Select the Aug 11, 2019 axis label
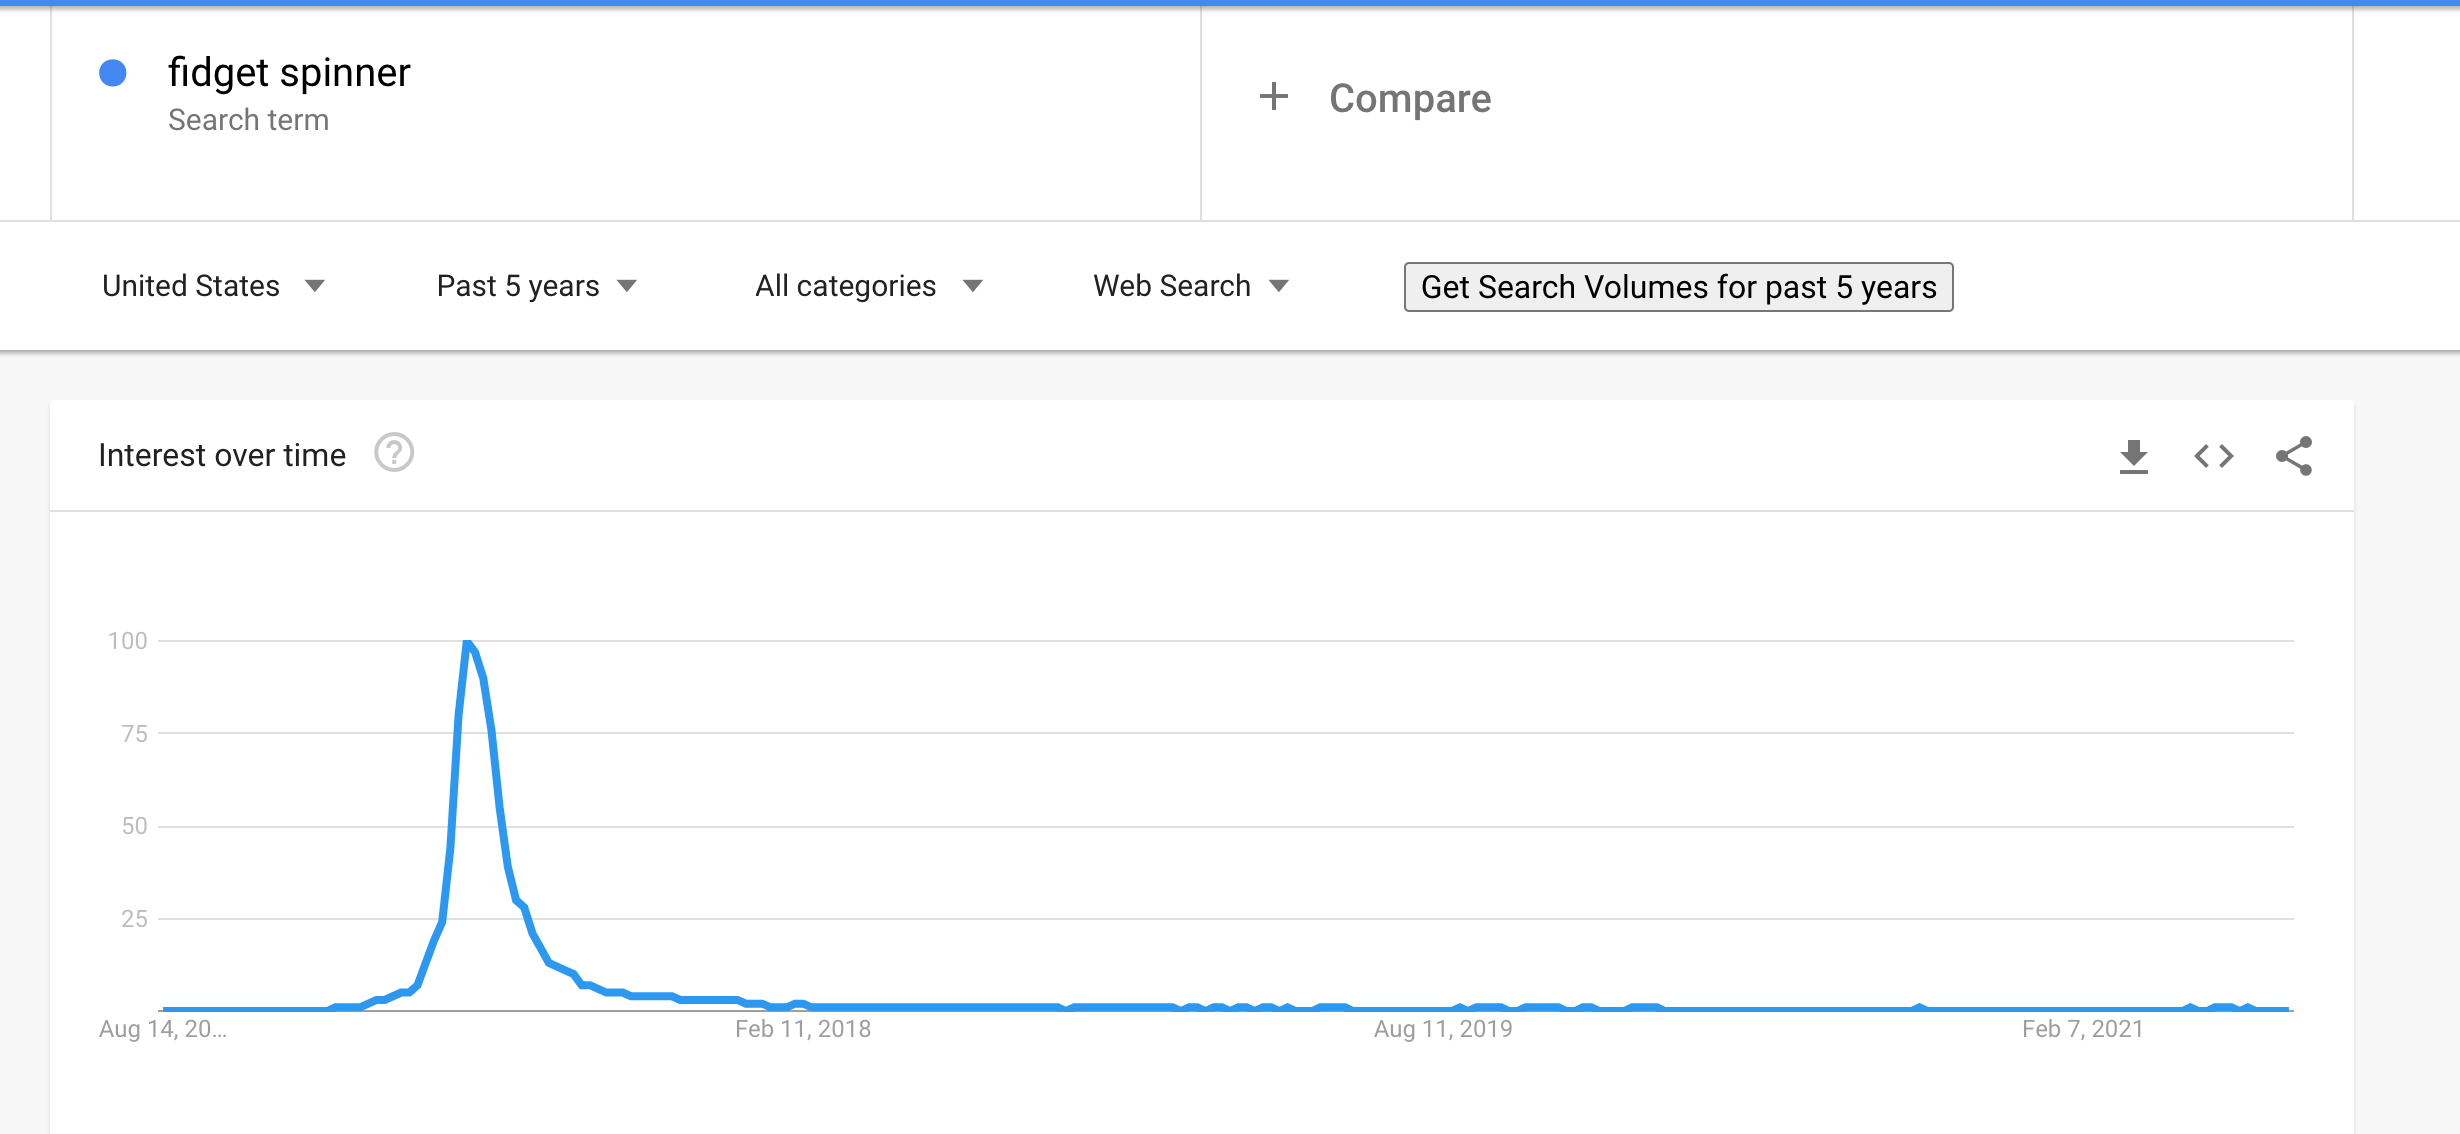2460x1134 pixels. click(1443, 1029)
